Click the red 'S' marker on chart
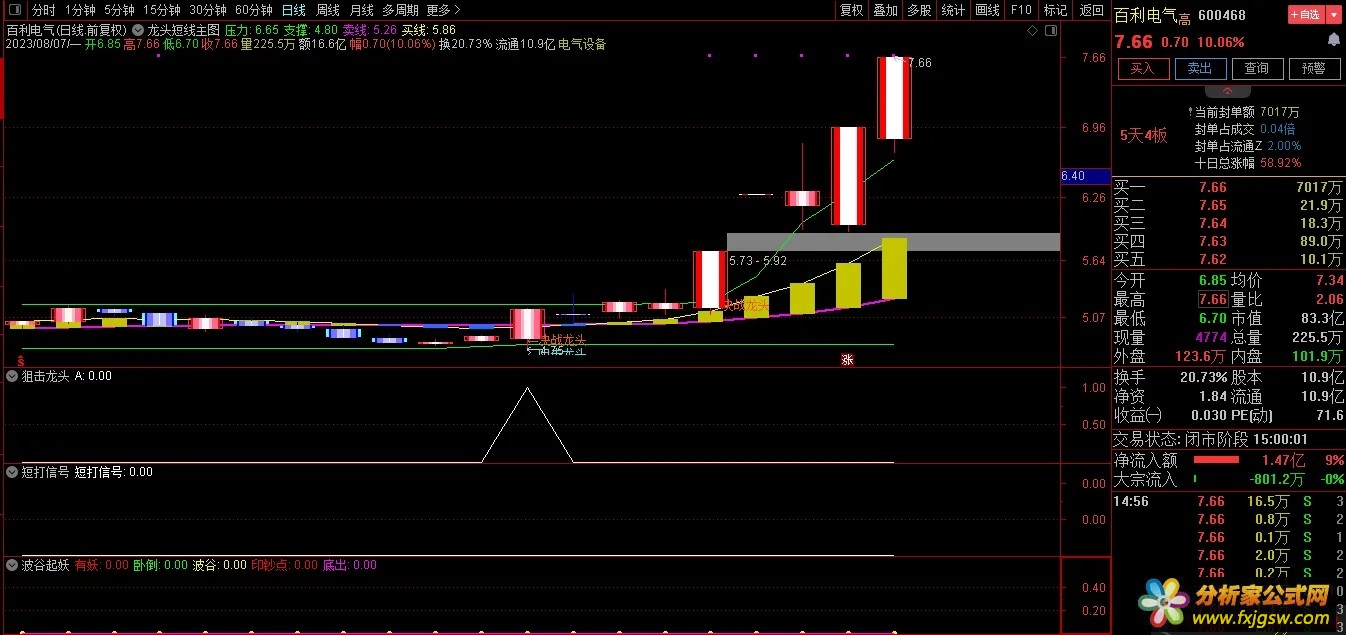The width and height of the screenshot is (1346, 635). tap(20, 359)
